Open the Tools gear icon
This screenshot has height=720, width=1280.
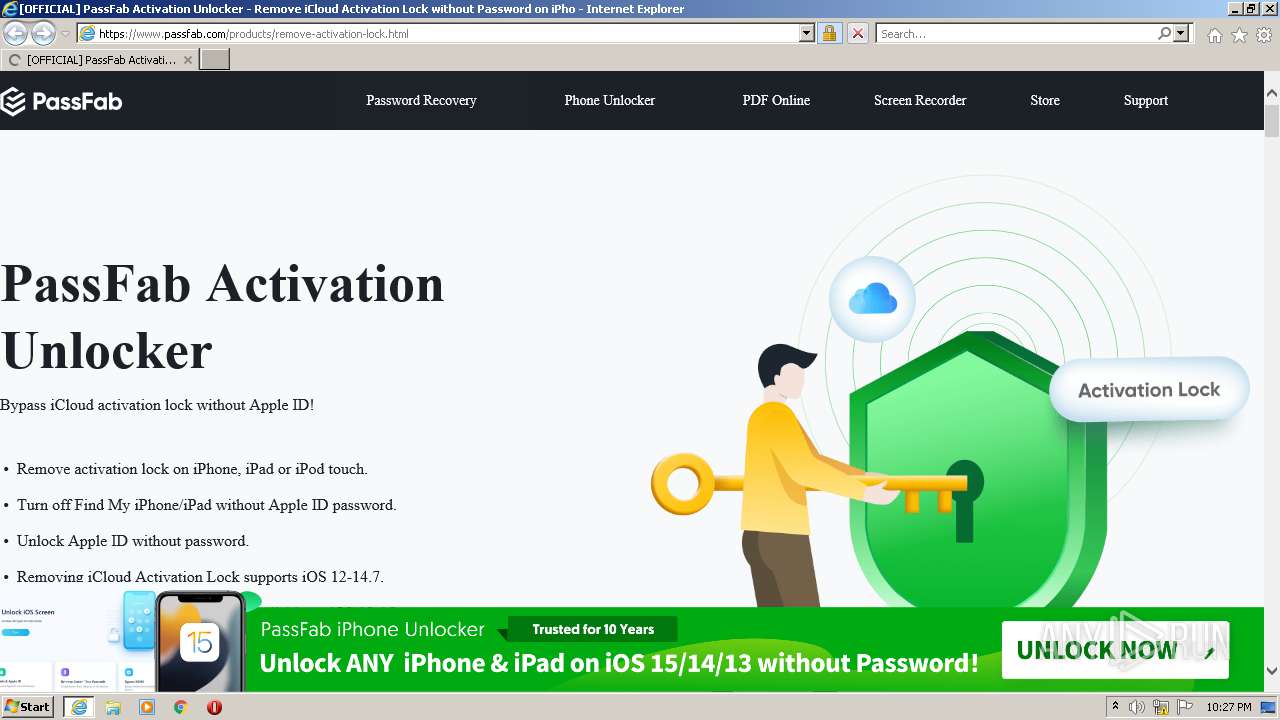(1264, 35)
